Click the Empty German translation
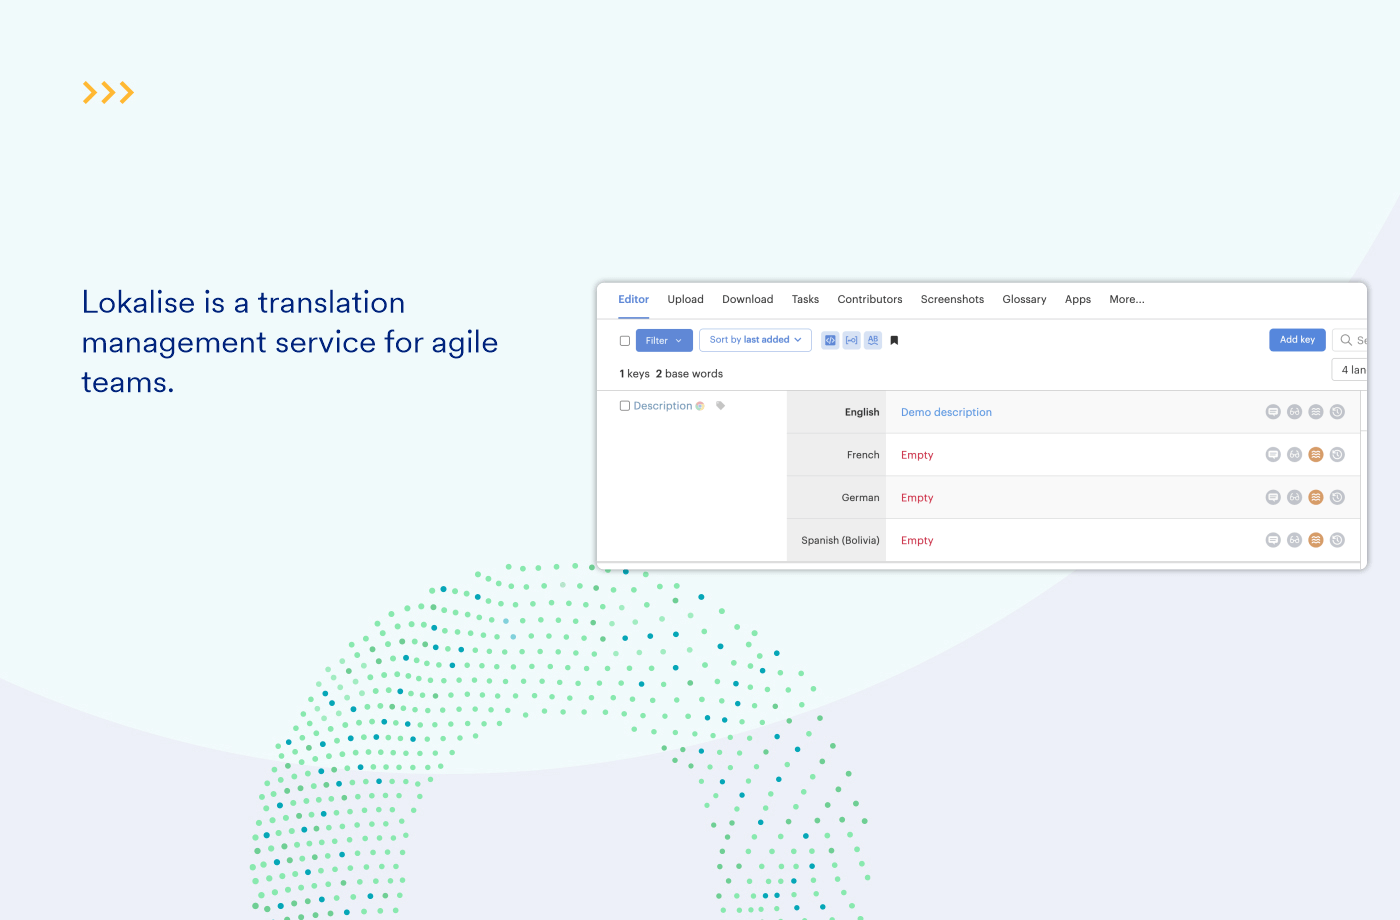This screenshot has width=1400, height=920. pos(917,497)
